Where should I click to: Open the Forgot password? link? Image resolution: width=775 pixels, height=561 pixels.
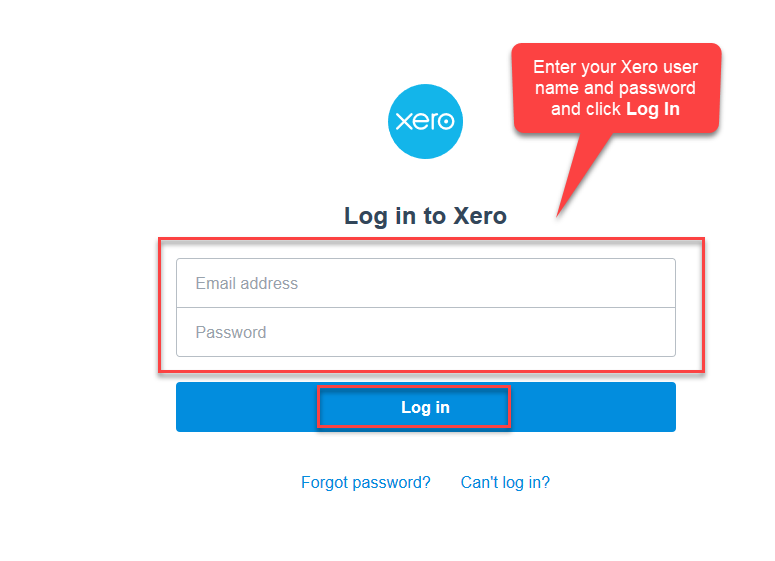coord(365,482)
